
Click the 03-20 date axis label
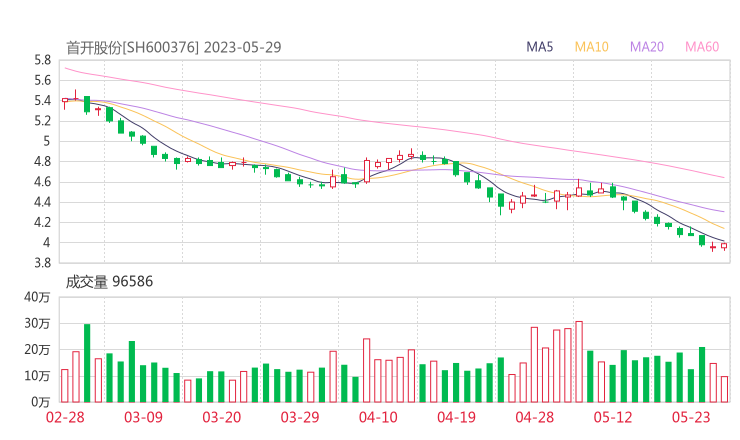222,417
